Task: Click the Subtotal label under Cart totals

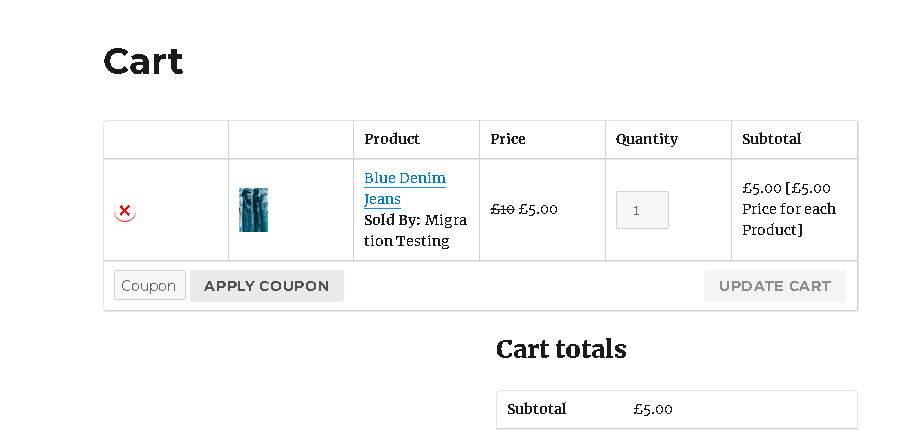Action: coord(536,409)
